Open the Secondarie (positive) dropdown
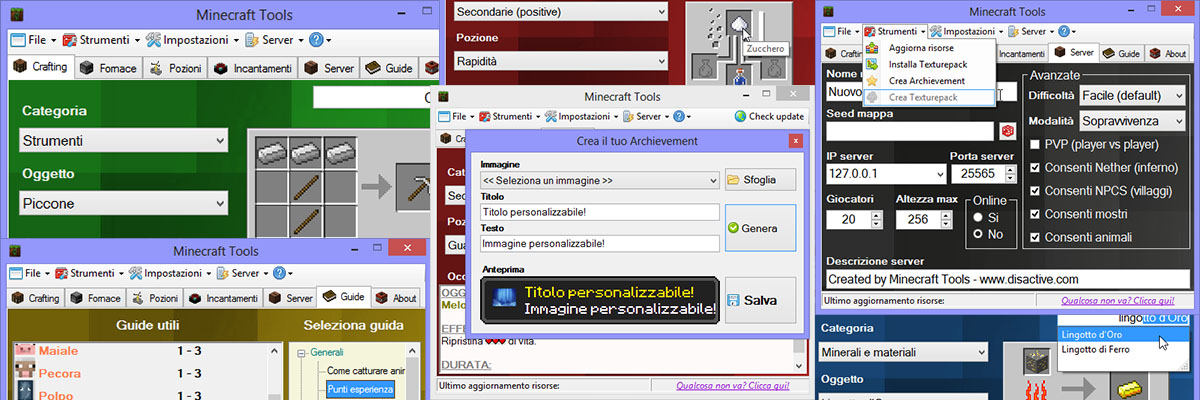 coord(560,12)
